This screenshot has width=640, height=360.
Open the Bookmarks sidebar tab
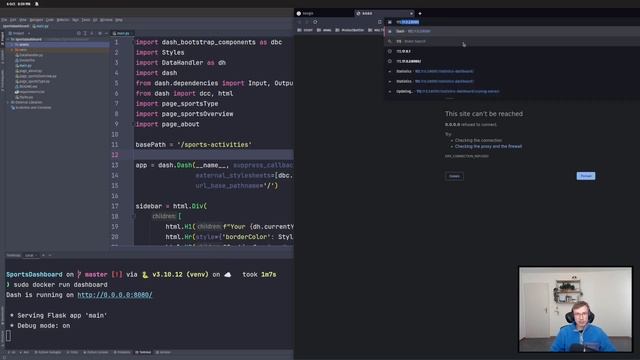pos(2,316)
